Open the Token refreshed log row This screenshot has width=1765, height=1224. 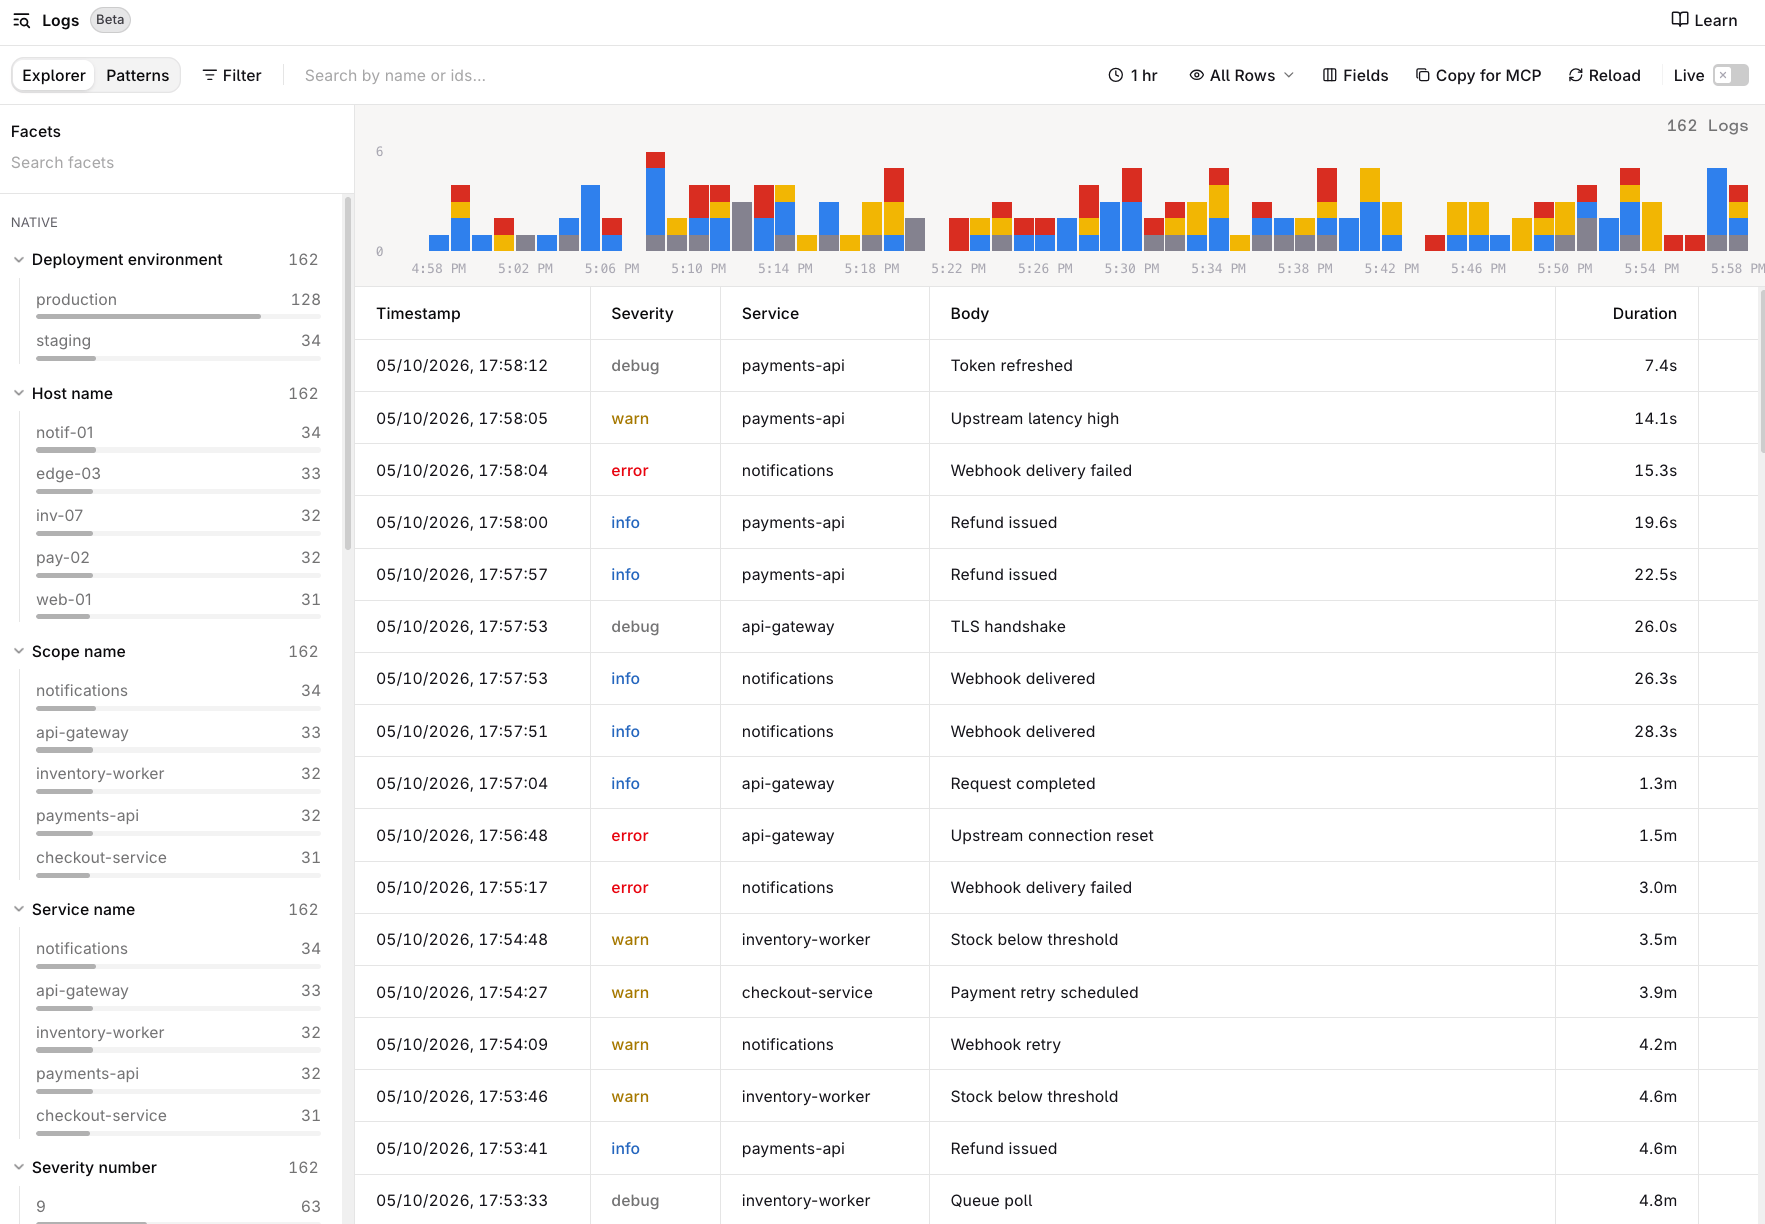(1056, 366)
